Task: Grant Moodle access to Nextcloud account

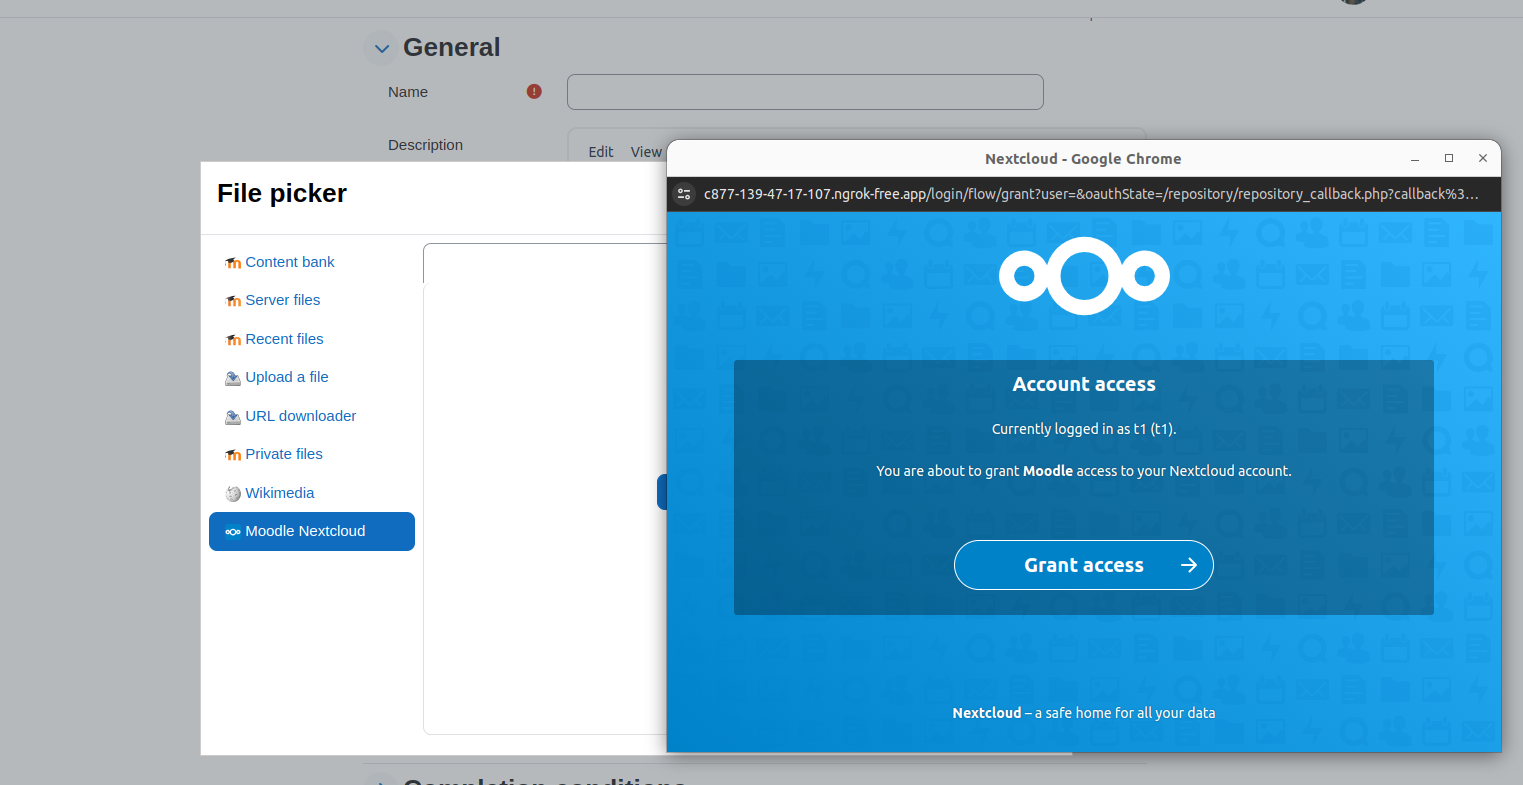Action: coord(1084,565)
